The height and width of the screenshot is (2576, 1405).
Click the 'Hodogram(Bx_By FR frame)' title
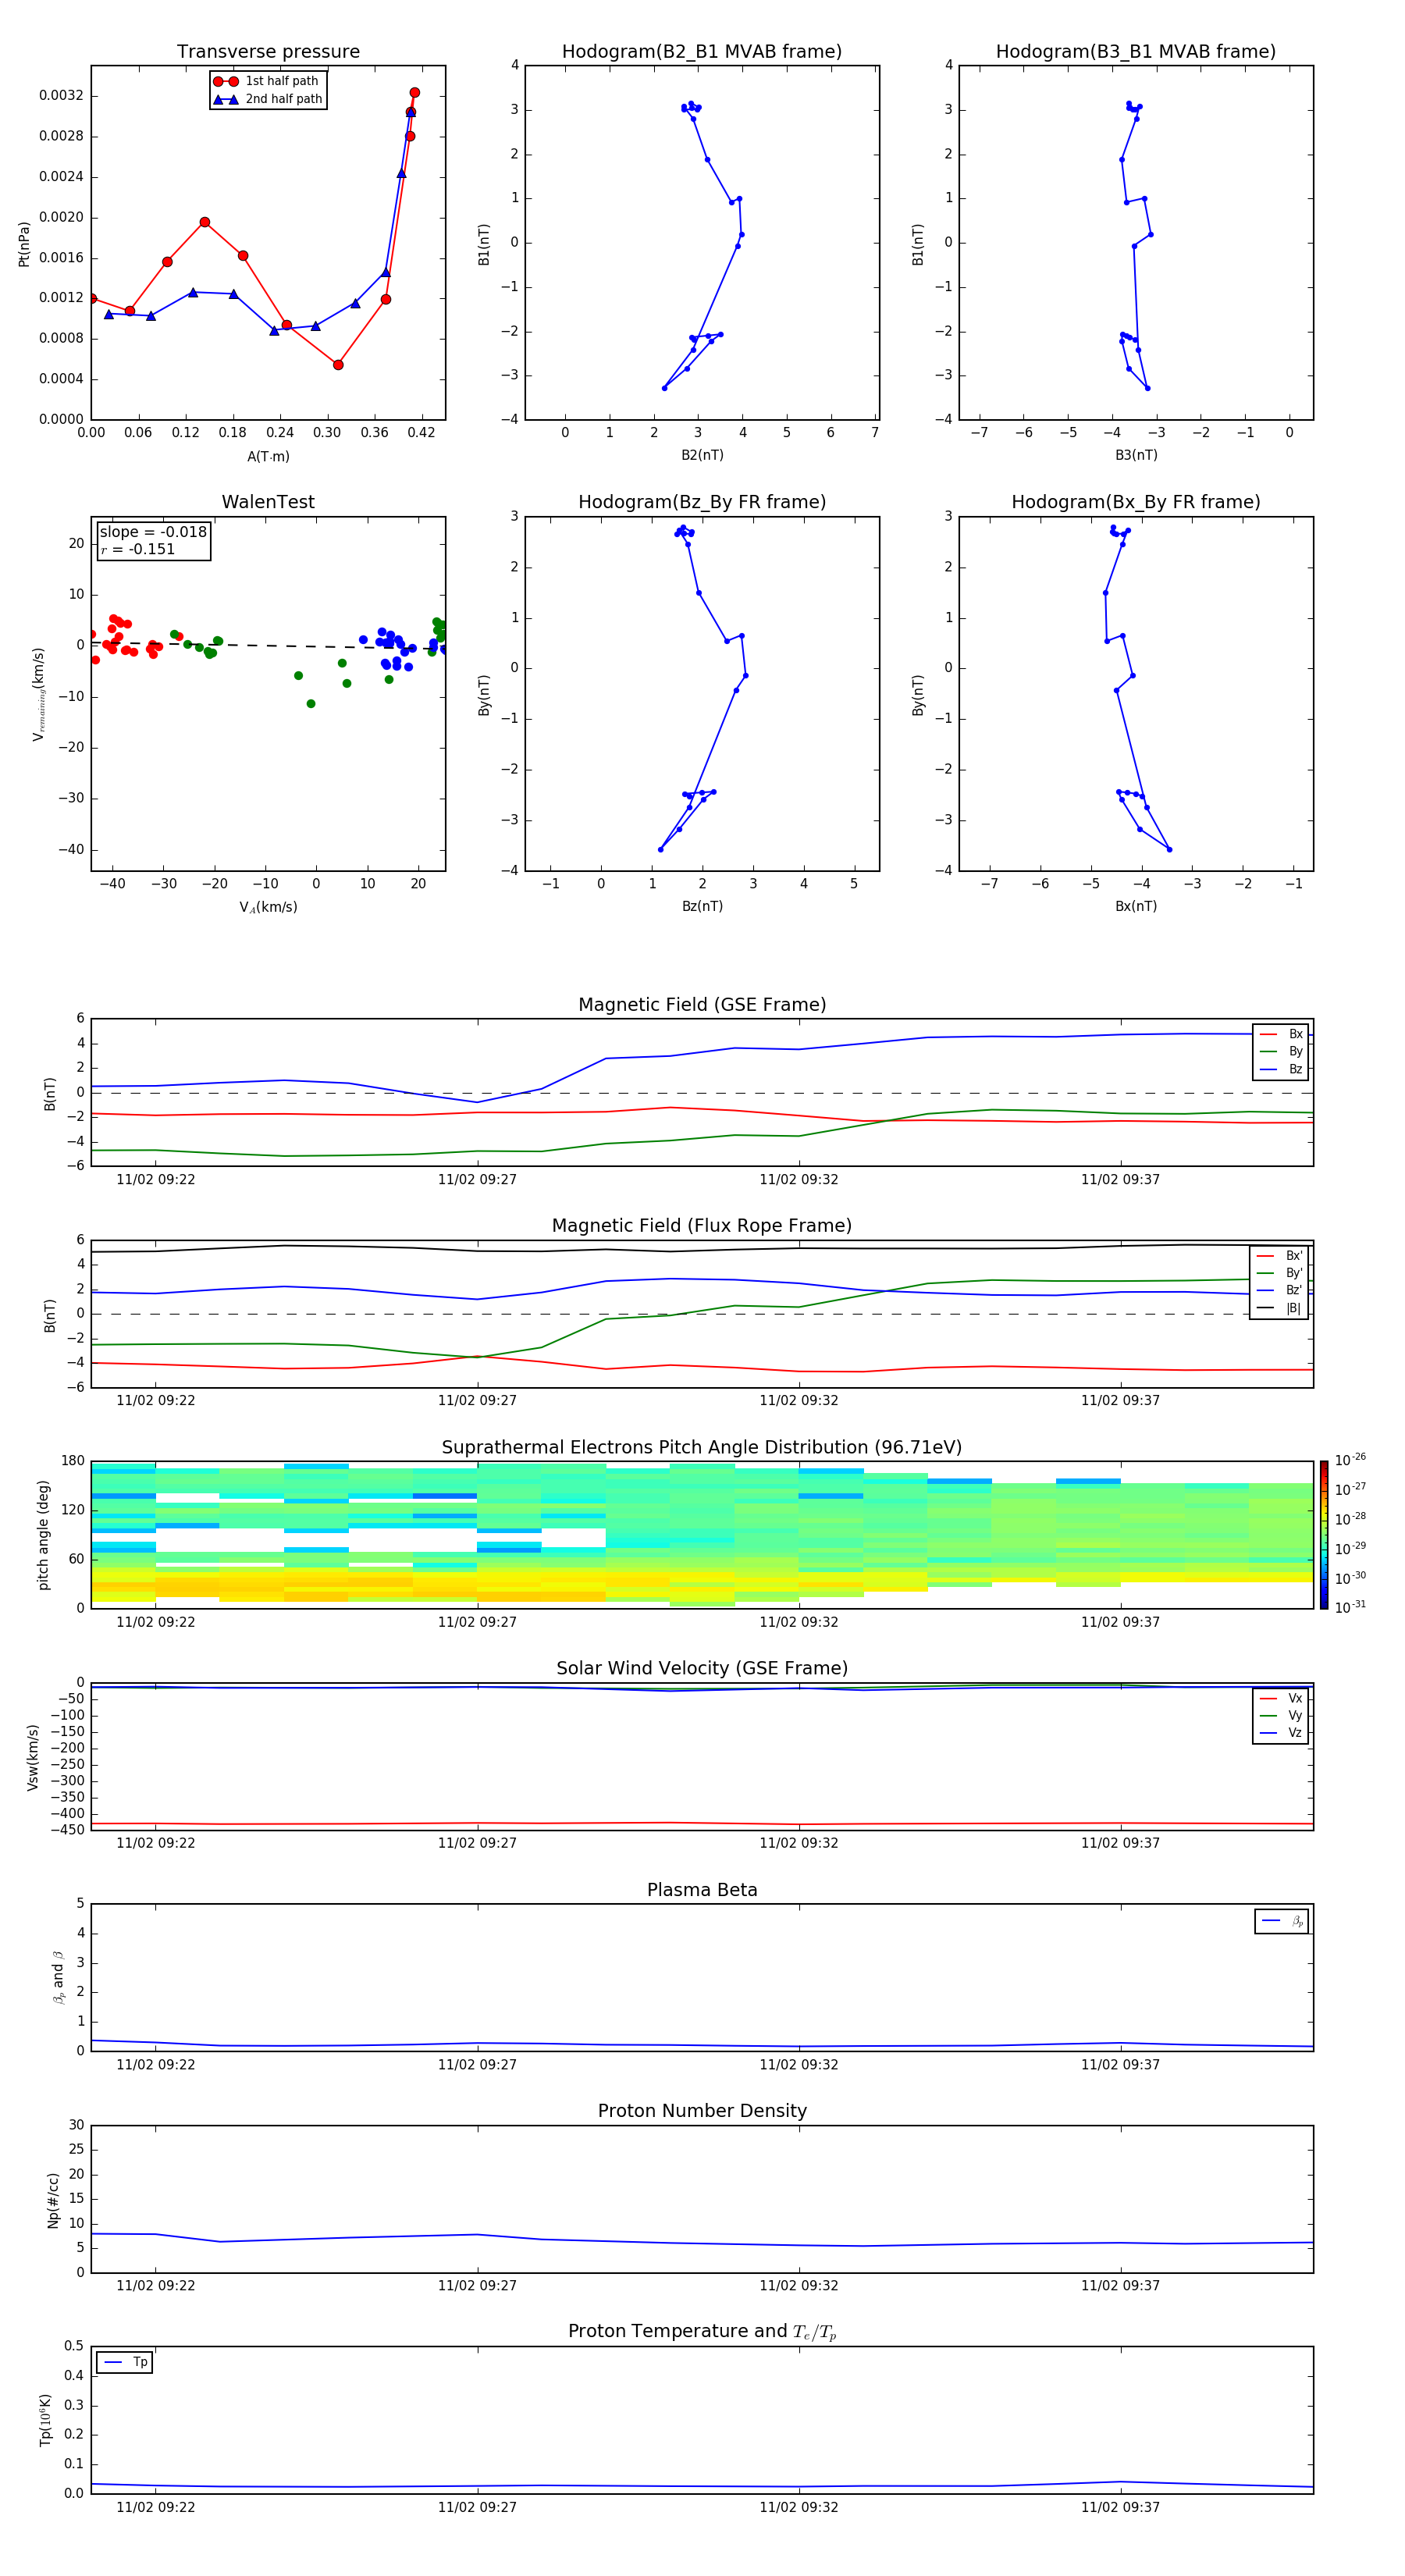pyautogui.click(x=1136, y=502)
